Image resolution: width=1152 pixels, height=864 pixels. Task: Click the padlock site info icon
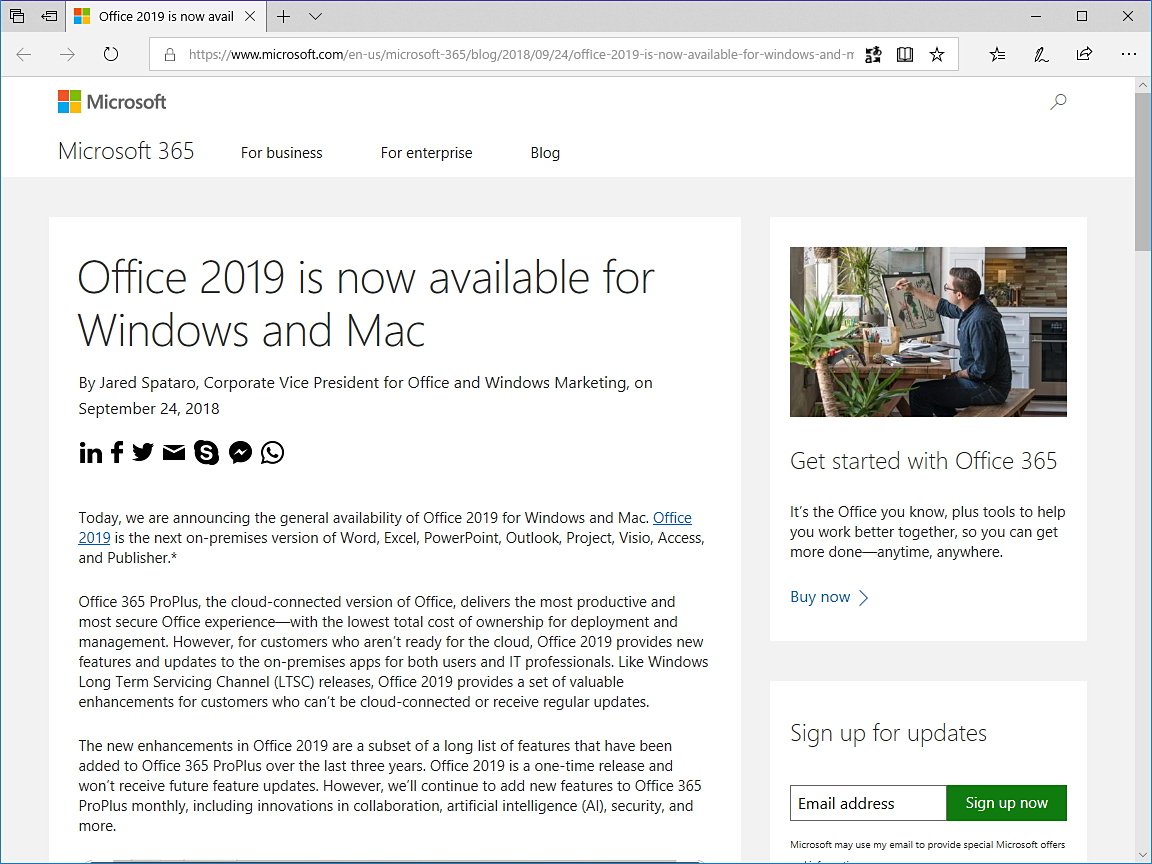[x=170, y=54]
